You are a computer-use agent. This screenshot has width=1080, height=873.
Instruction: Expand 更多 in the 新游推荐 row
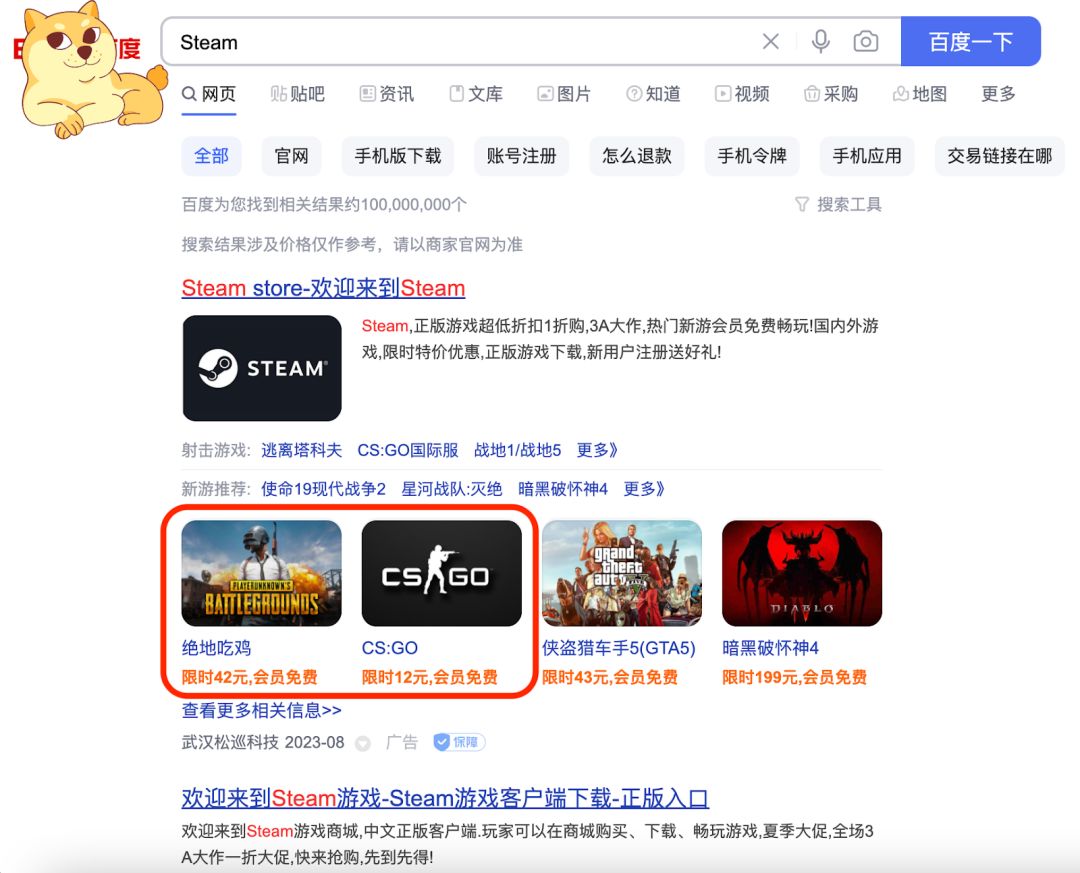click(644, 489)
